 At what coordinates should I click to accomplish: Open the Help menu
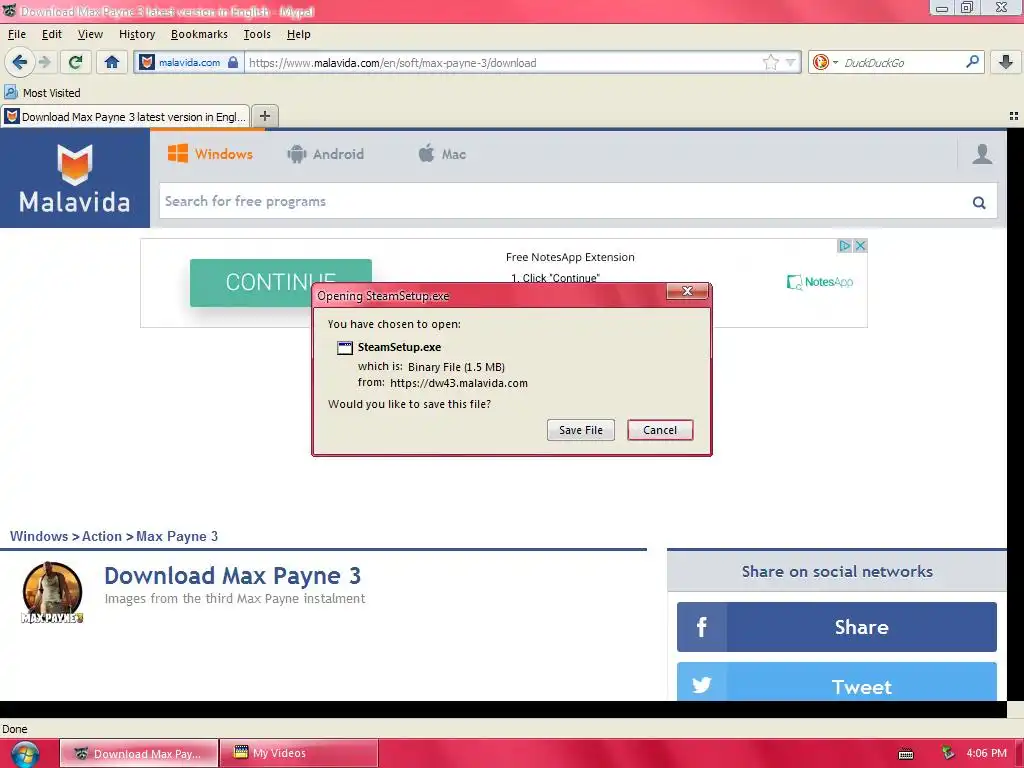pyautogui.click(x=298, y=34)
